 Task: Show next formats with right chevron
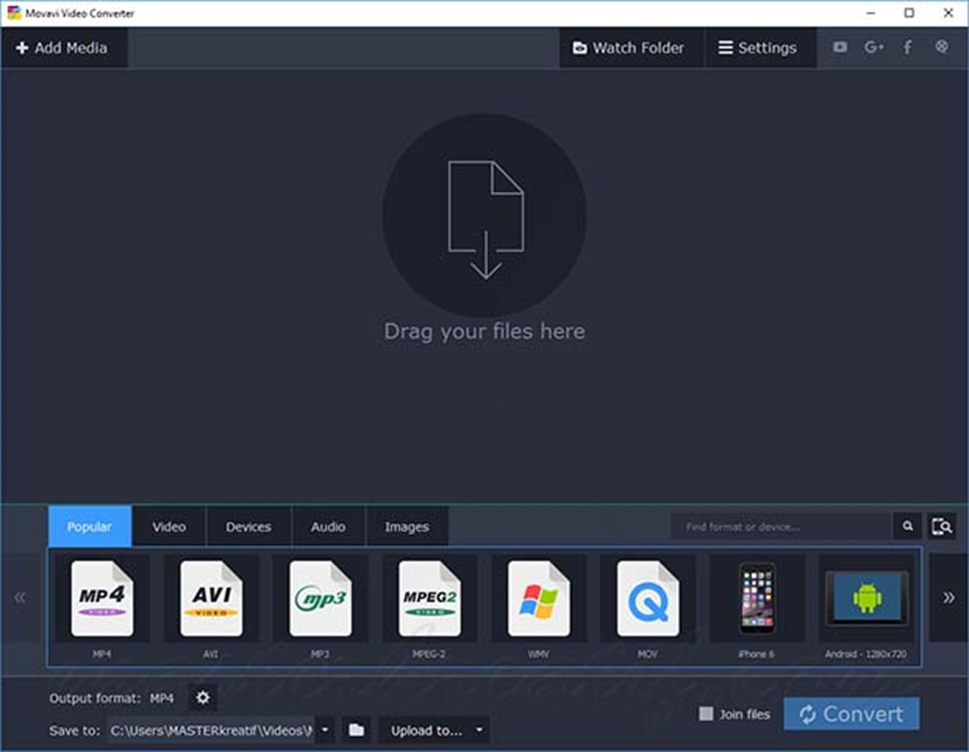948,598
